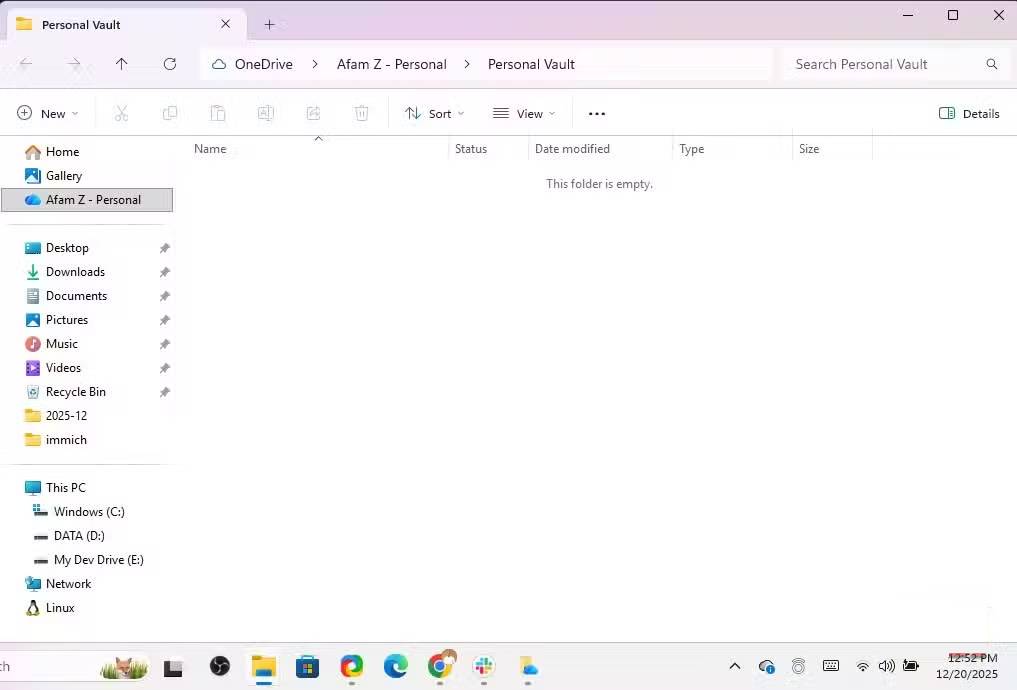The height and width of the screenshot is (690, 1017).
Task: Open the Sort options dropdown
Action: pos(435,113)
